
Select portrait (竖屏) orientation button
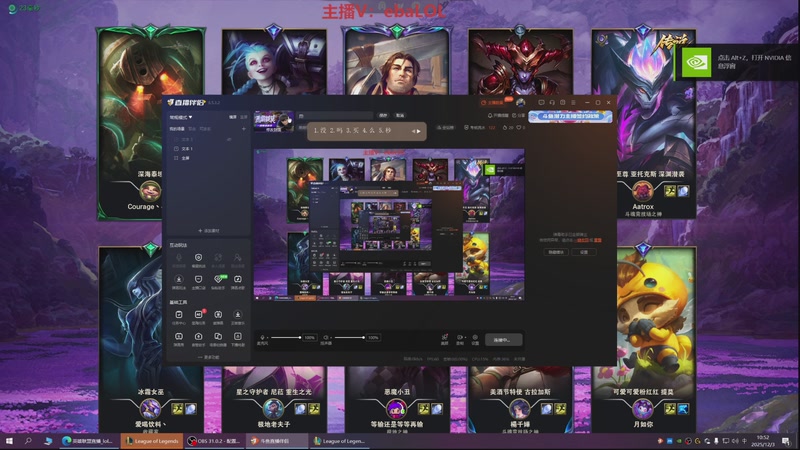click(x=243, y=117)
